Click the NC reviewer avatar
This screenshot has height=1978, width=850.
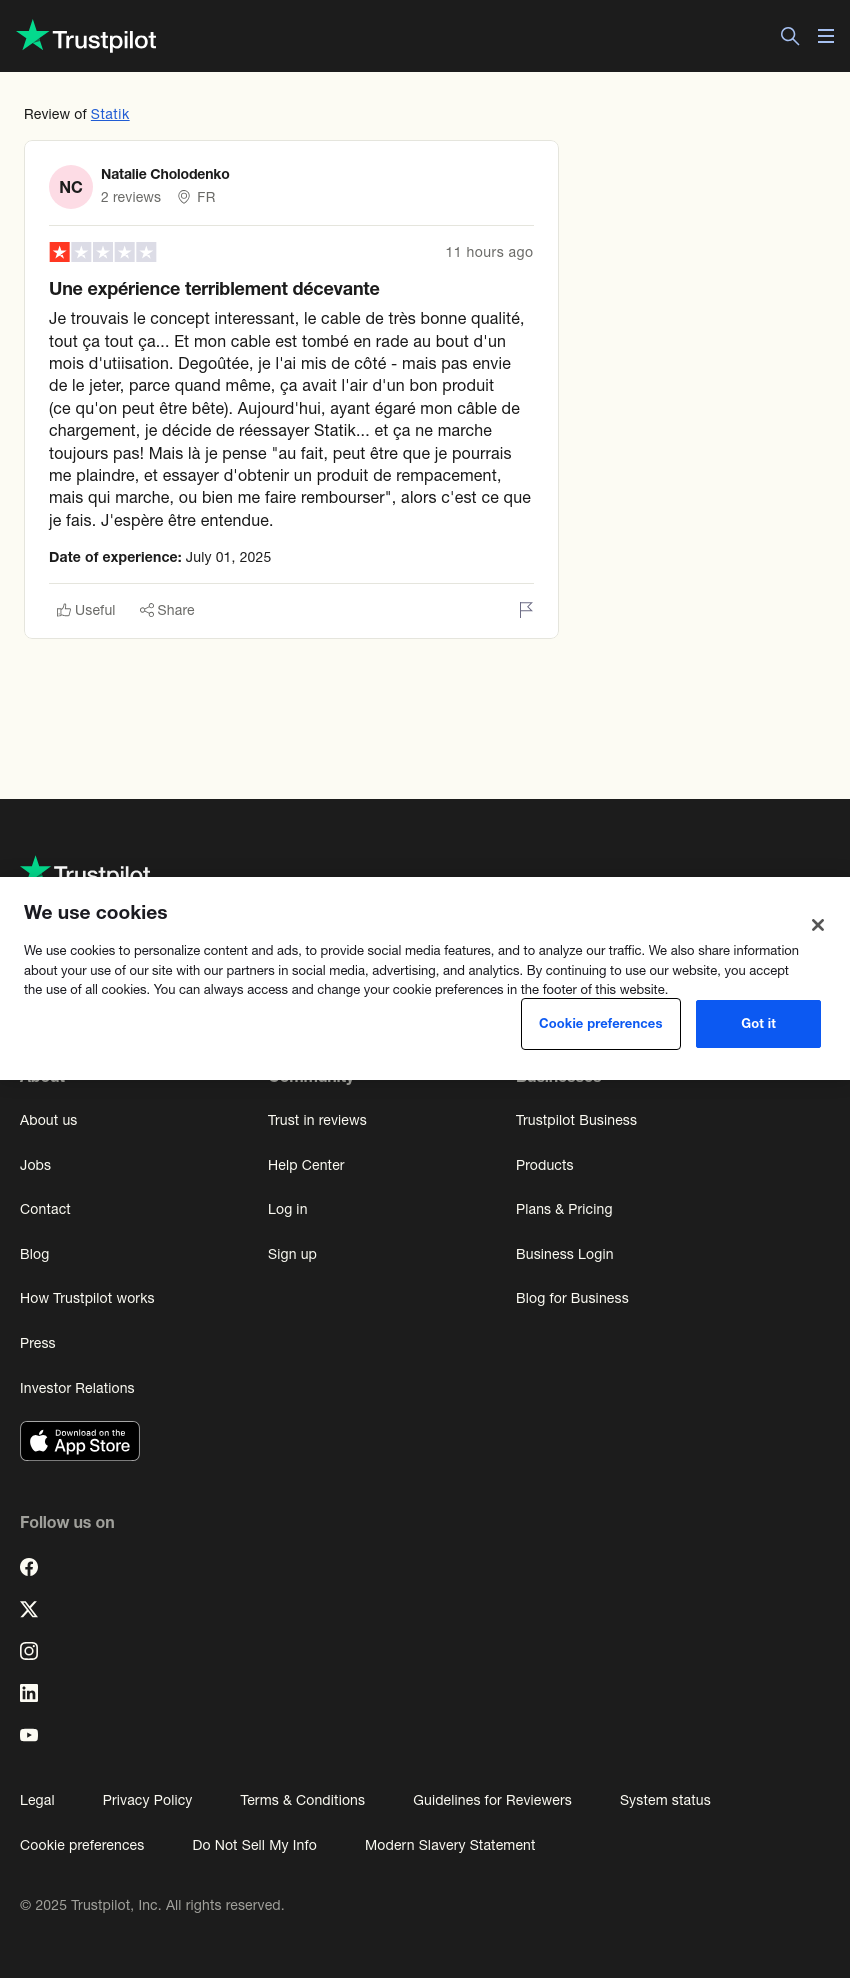click(71, 187)
